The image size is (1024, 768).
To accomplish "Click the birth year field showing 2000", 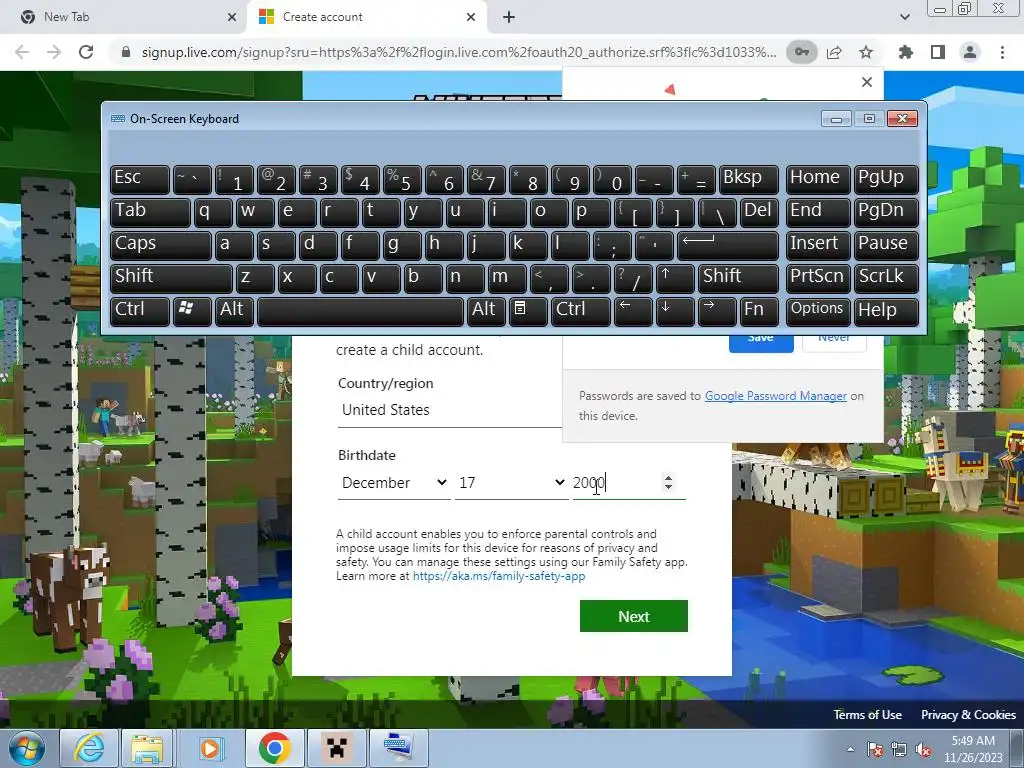I will pos(615,483).
